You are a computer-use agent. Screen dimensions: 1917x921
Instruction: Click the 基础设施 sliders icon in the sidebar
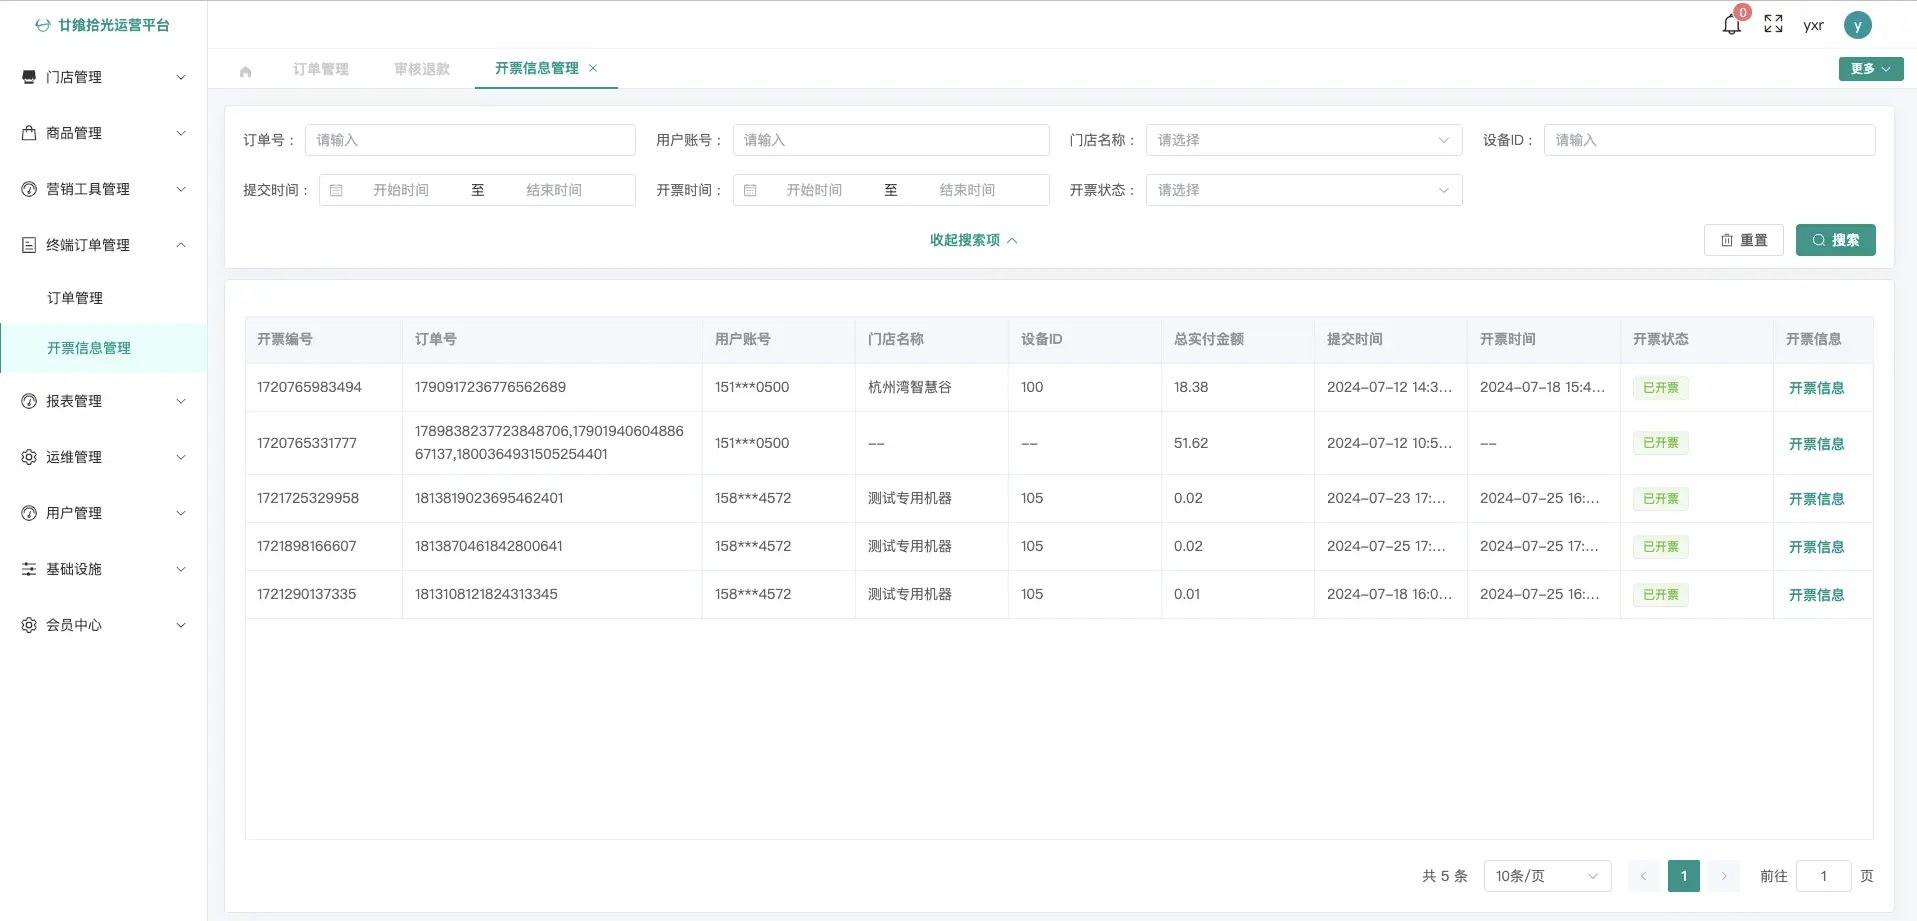click(x=29, y=569)
